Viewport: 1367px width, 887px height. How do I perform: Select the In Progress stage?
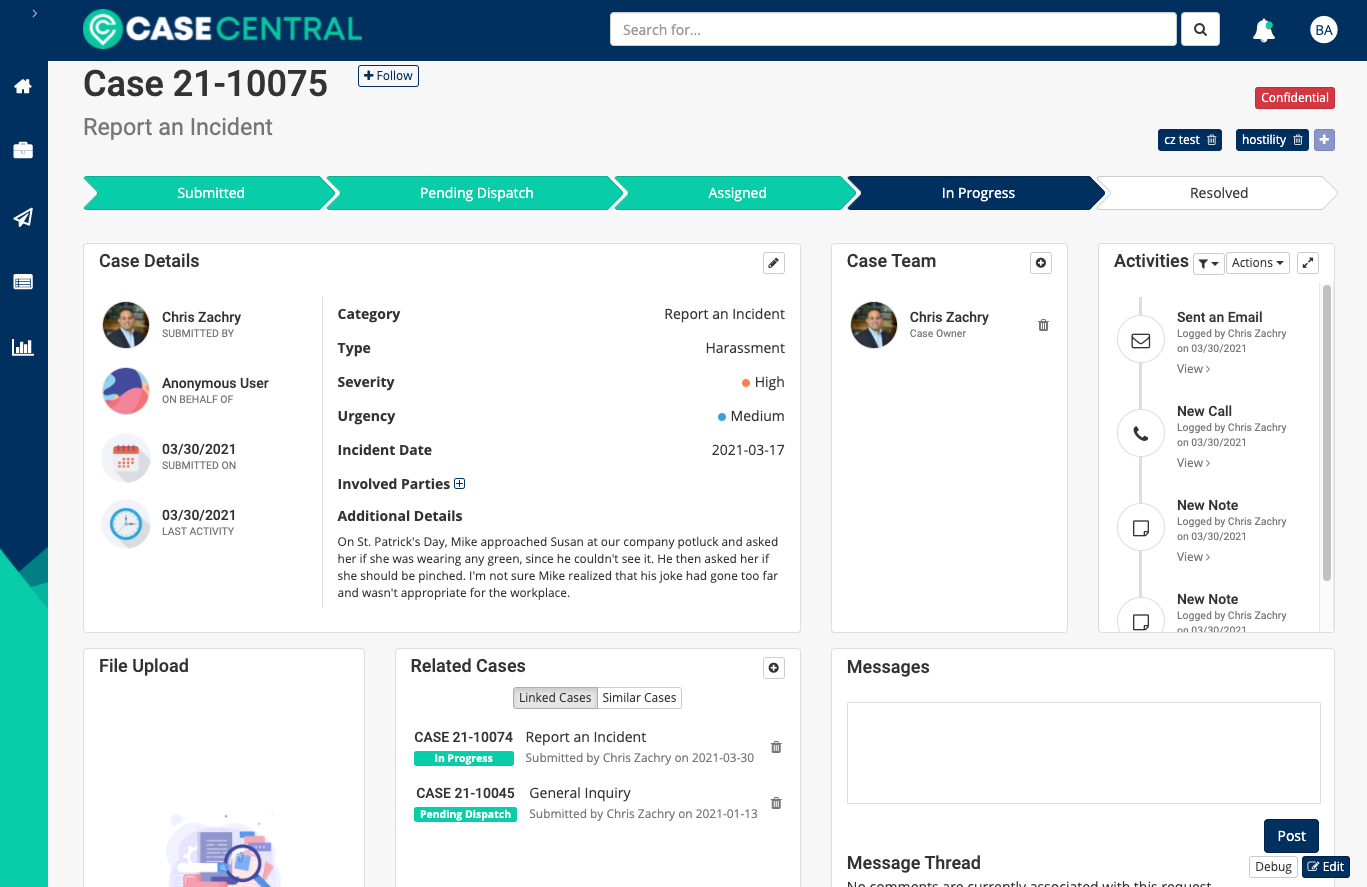(x=978, y=193)
